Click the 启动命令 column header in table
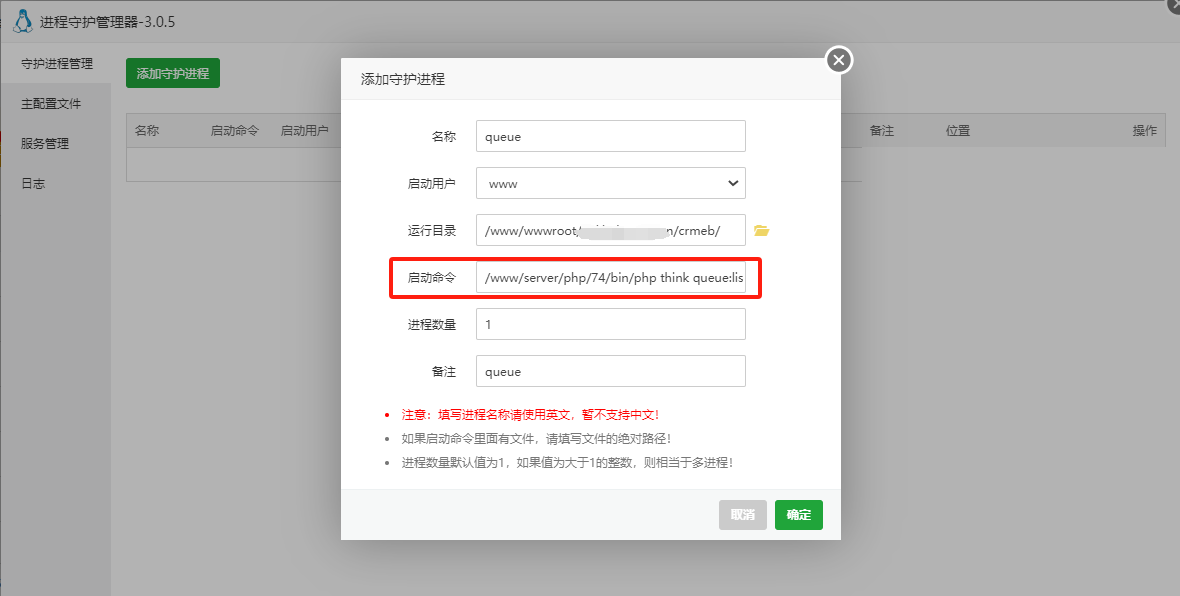 (x=234, y=131)
